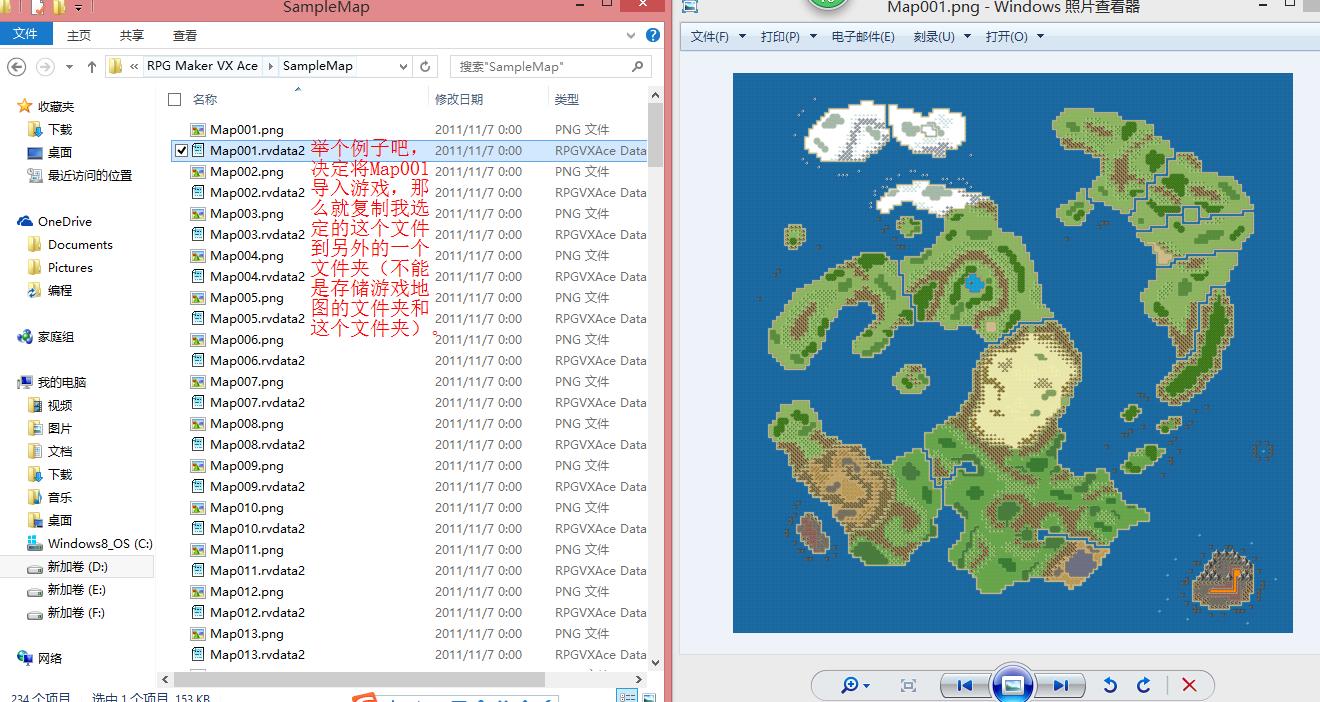The image size is (1320, 702).
Task: Switch to 共享 ribbon tab
Action: click(x=132, y=35)
